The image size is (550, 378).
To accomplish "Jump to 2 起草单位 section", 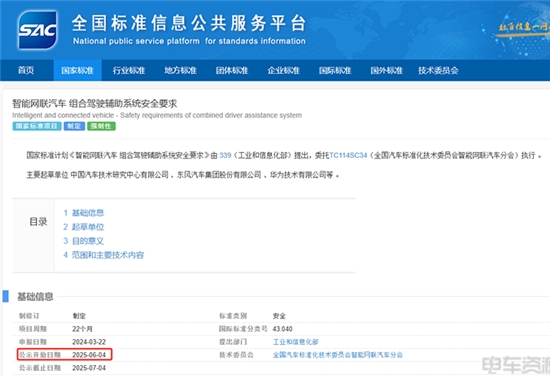I will [x=84, y=227].
